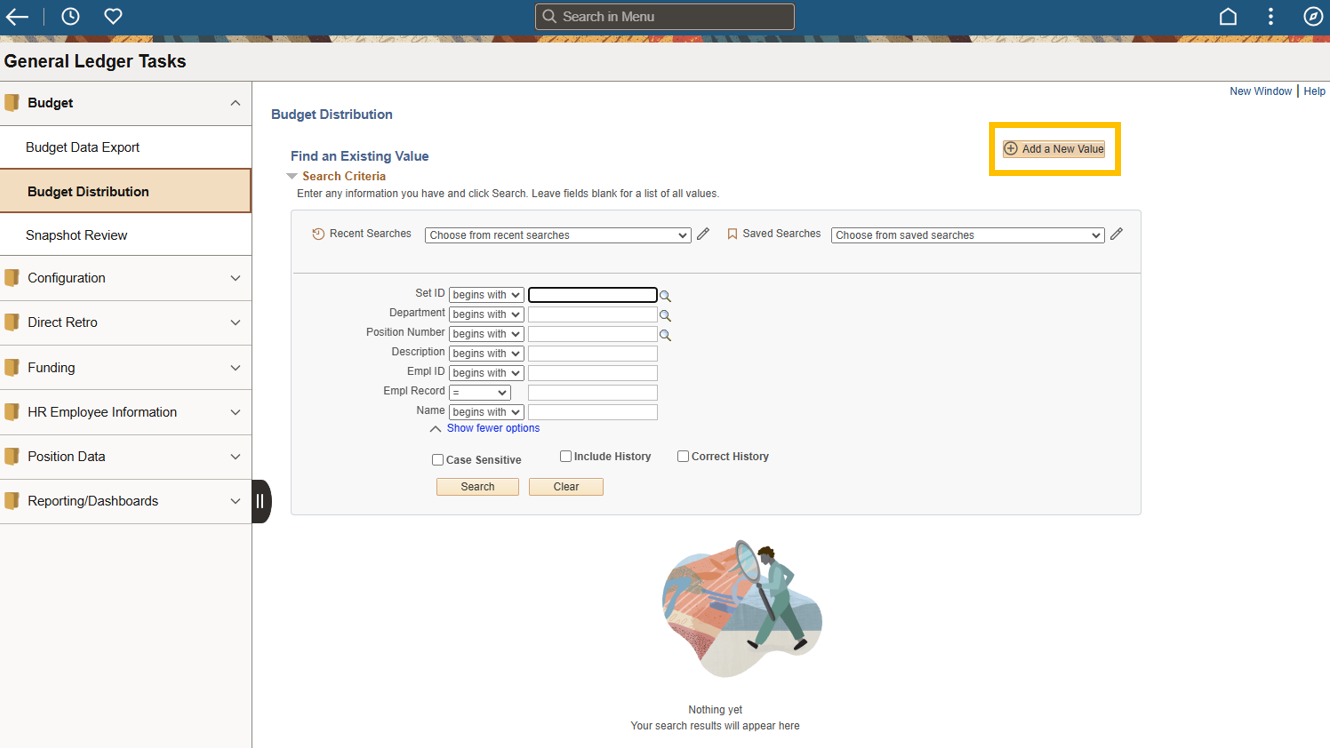The image size is (1330, 748).
Task: Go to the Home icon
Action: (1228, 17)
